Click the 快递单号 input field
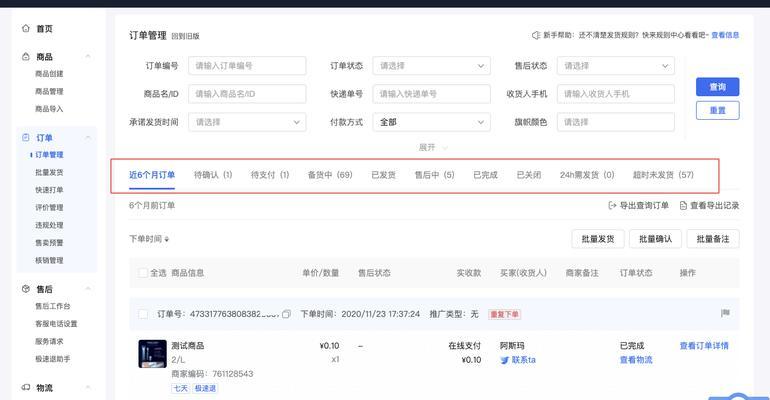 [431, 94]
